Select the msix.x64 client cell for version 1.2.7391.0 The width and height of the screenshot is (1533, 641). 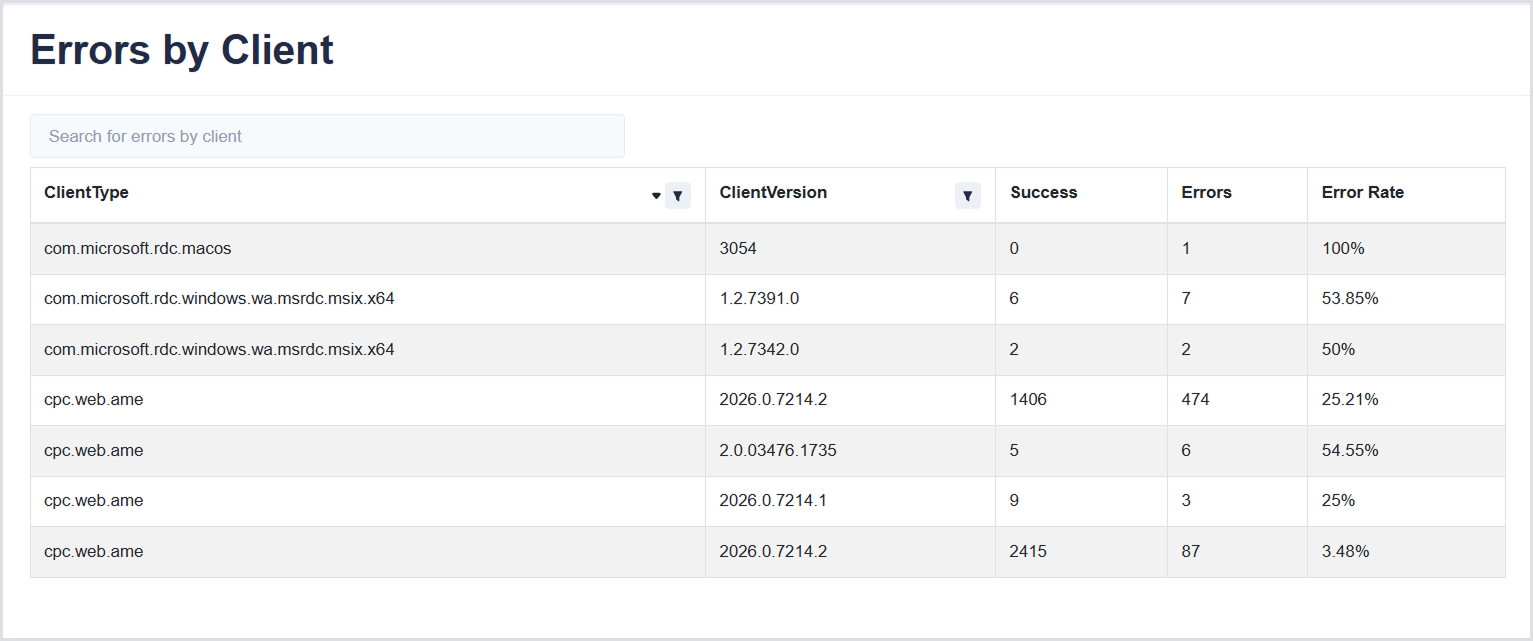[x=368, y=299]
